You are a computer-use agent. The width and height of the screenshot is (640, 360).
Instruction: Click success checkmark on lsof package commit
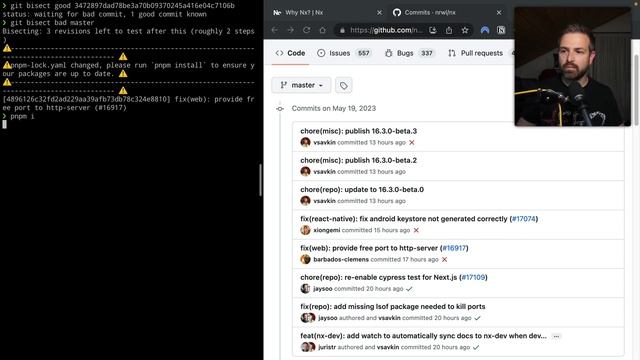click(478, 318)
